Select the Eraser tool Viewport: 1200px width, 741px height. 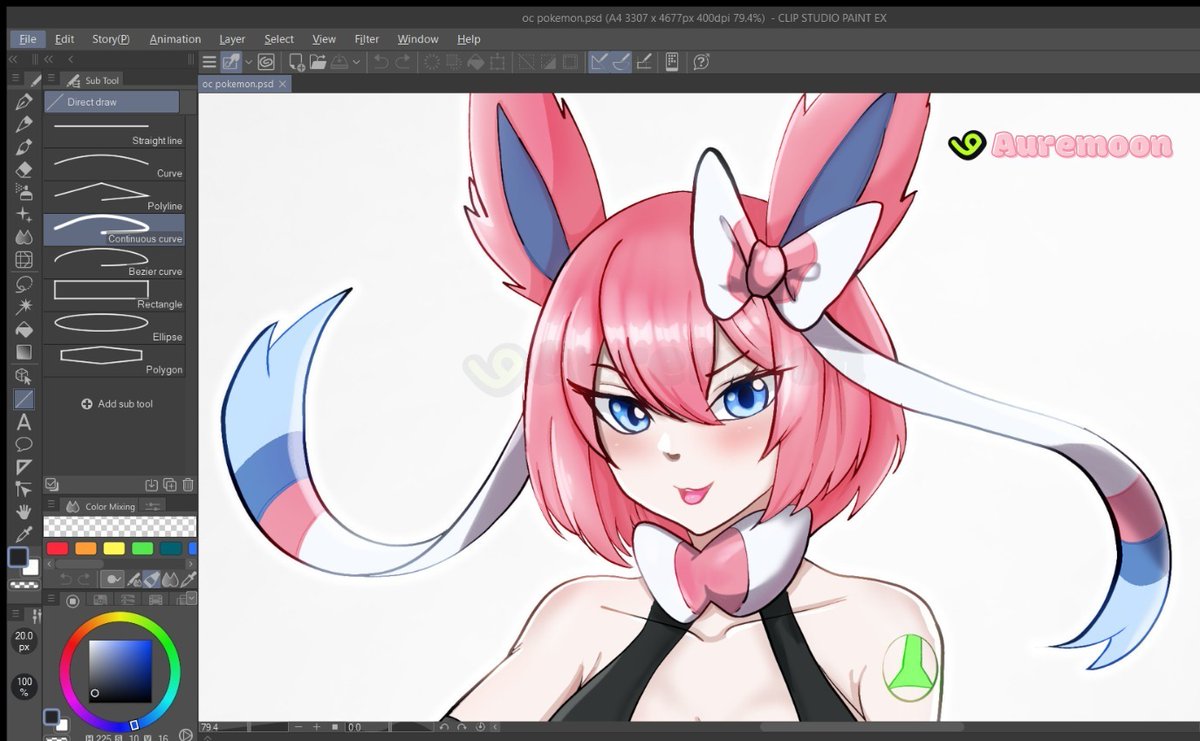[24, 170]
